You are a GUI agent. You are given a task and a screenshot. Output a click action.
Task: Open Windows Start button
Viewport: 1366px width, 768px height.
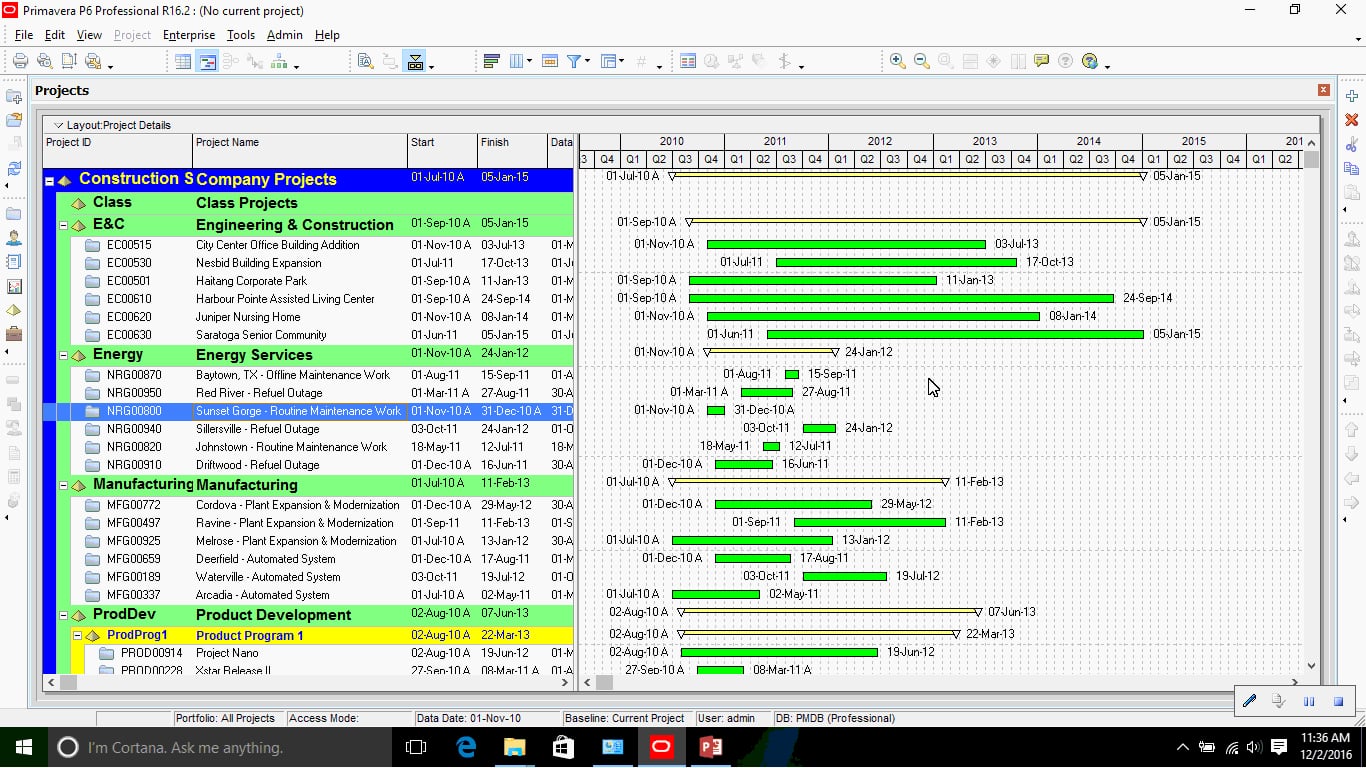click(23, 747)
